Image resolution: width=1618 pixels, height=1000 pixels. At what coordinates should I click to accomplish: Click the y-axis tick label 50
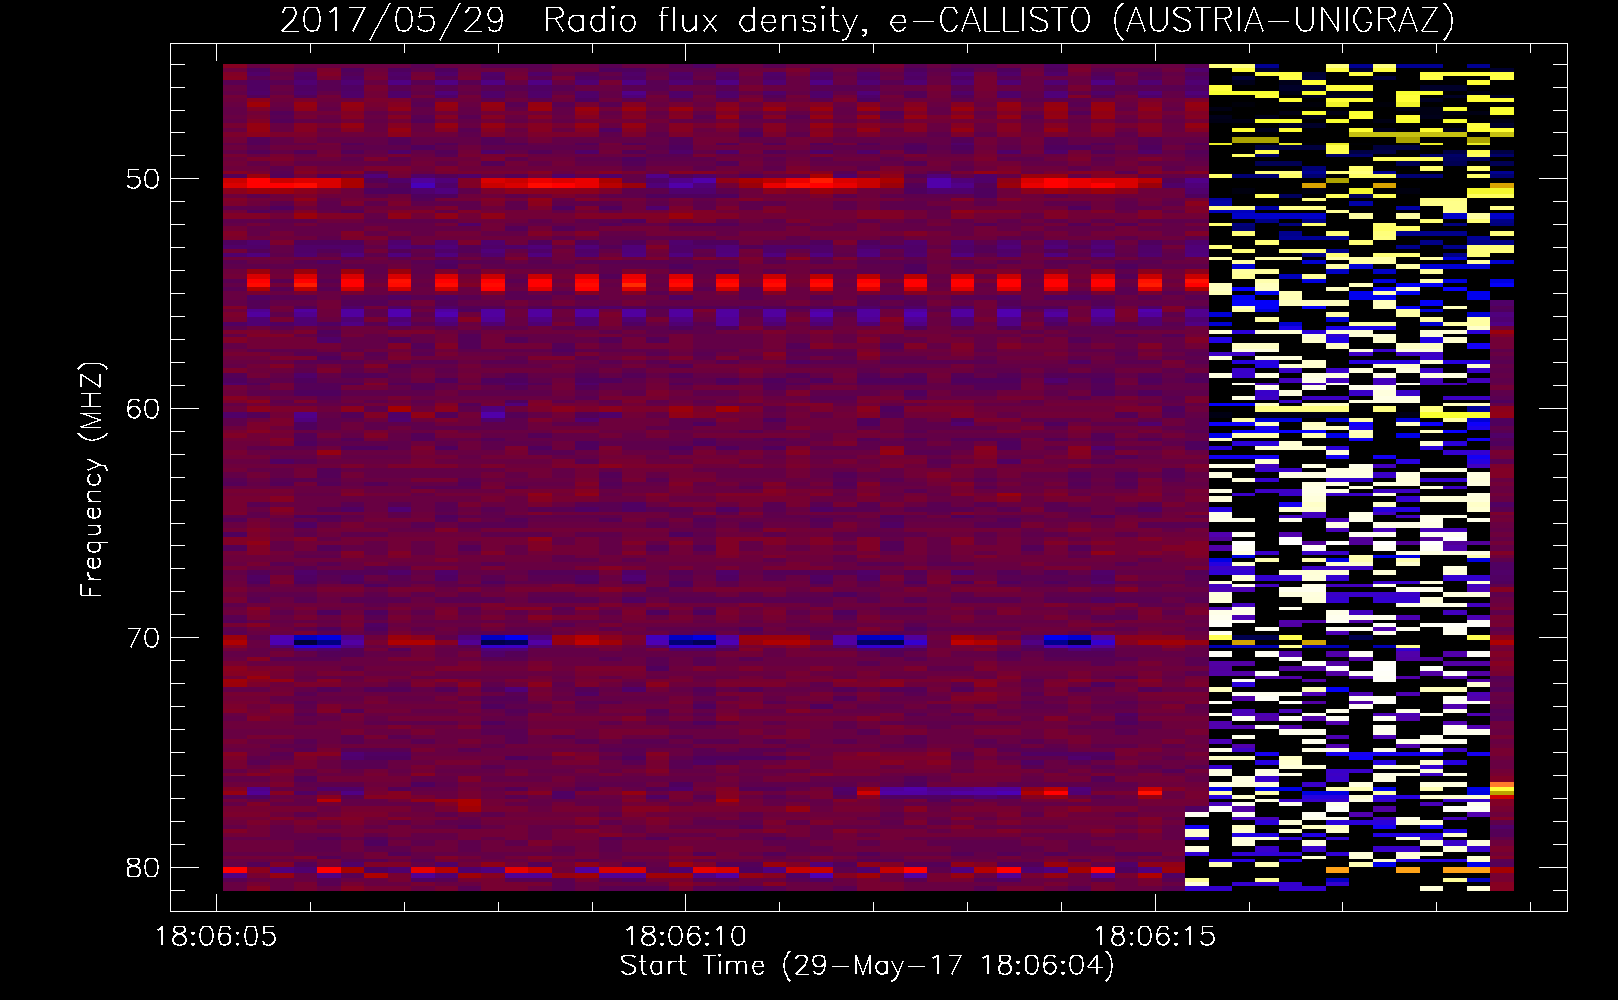coord(142,179)
